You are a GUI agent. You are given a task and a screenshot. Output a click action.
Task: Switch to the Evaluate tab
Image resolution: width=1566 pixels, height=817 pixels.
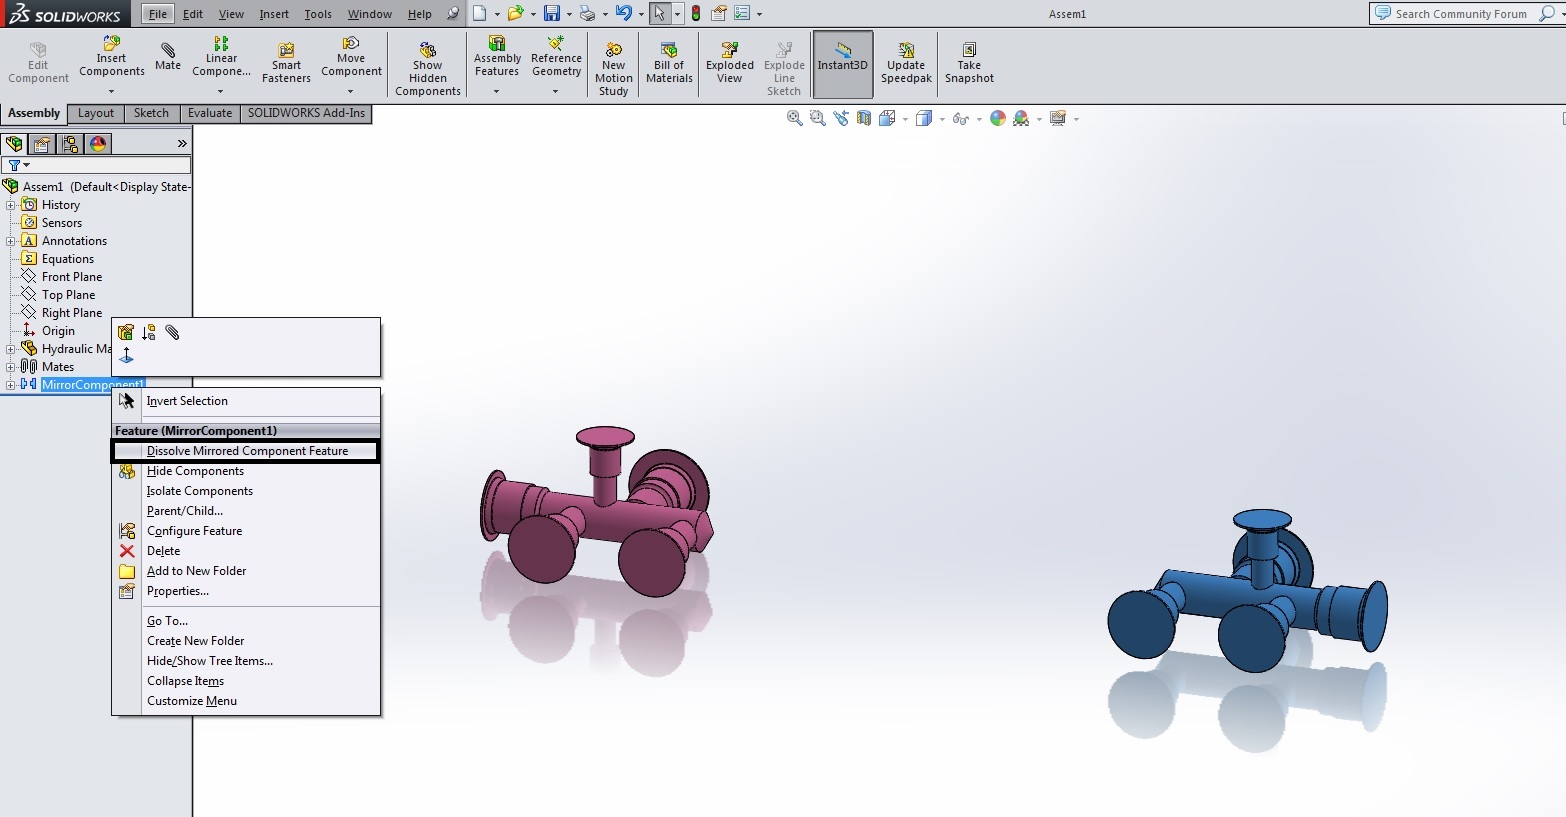point(210,113)
